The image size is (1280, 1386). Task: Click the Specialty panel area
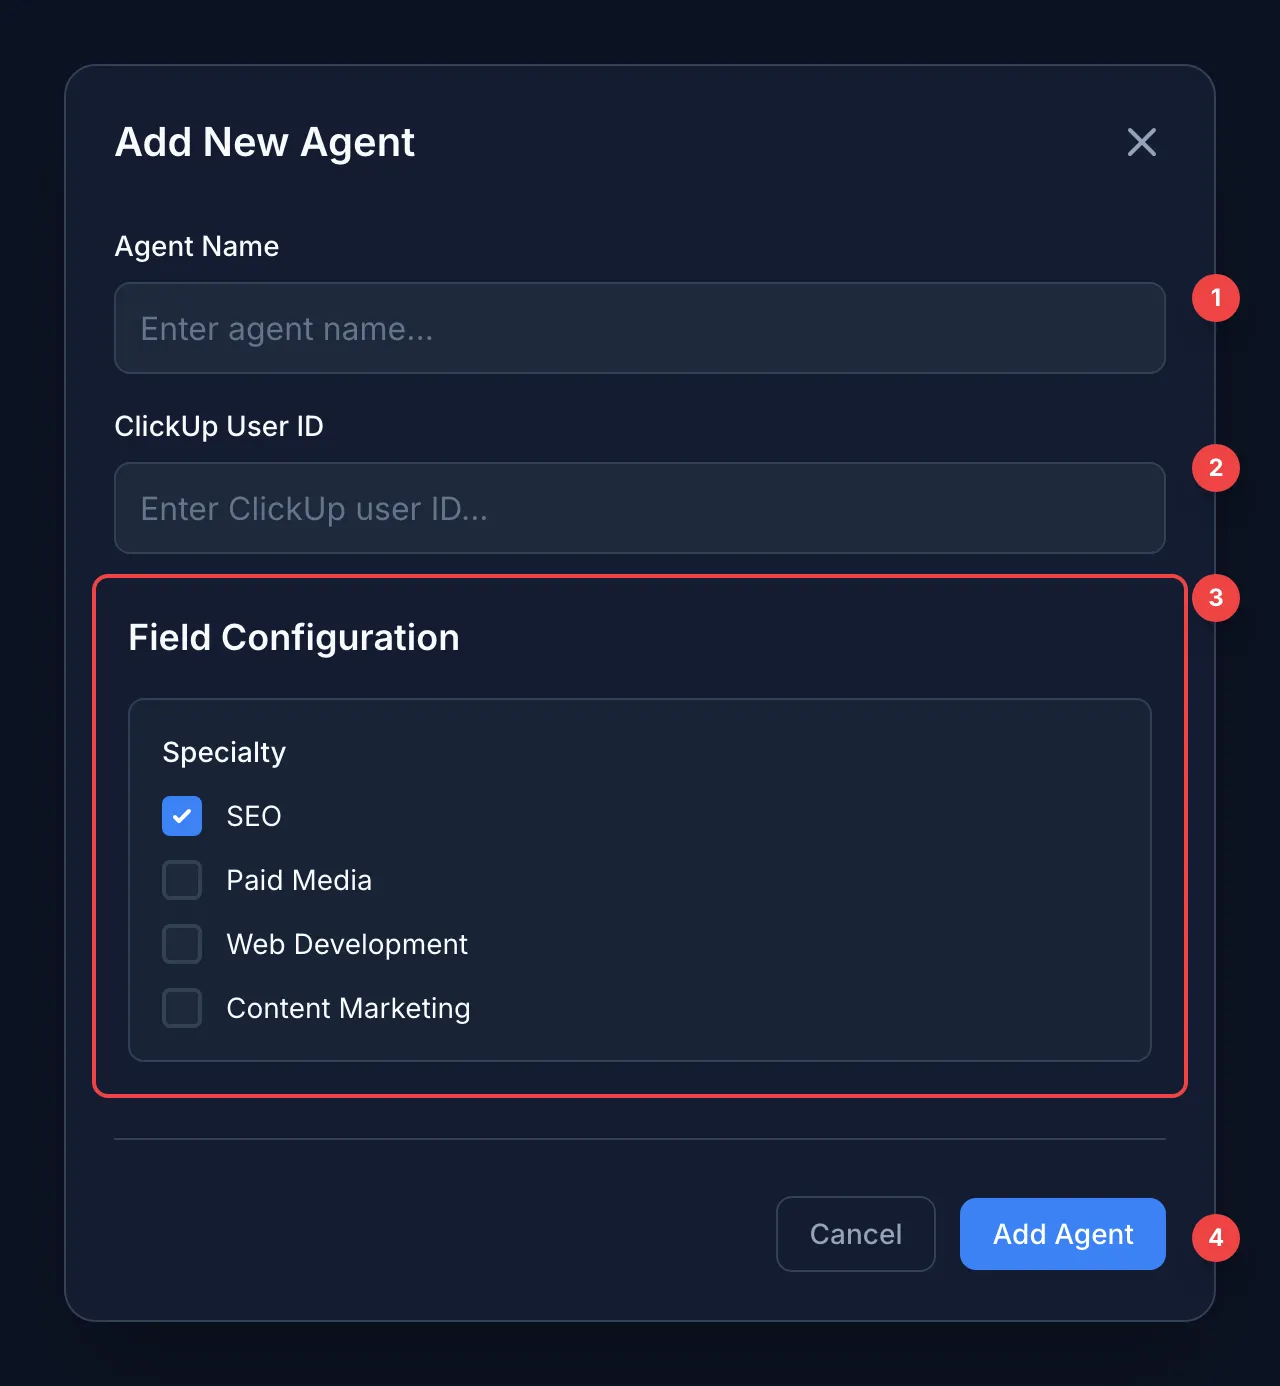[640, 878]
